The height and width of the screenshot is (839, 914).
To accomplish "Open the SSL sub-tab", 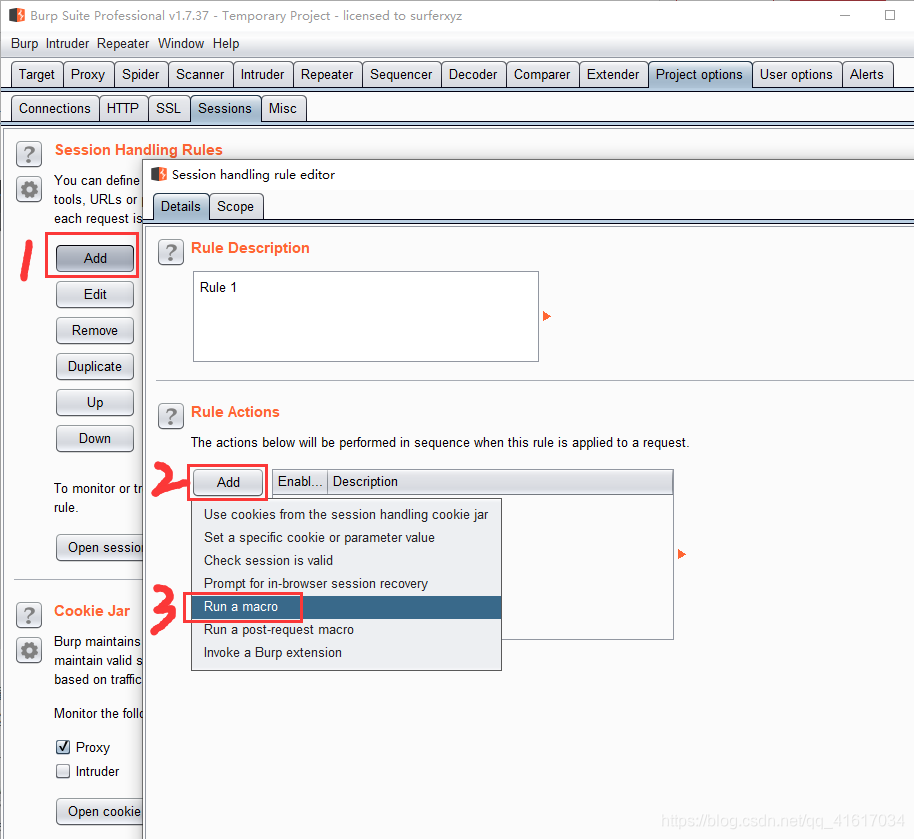I will (x=168, y=108).
